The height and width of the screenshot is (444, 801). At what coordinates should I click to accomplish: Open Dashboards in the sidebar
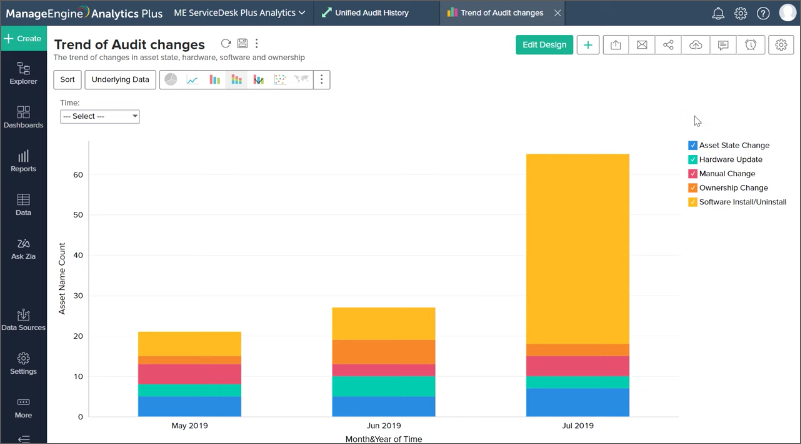pyautogui.click(x=23, y=117)
